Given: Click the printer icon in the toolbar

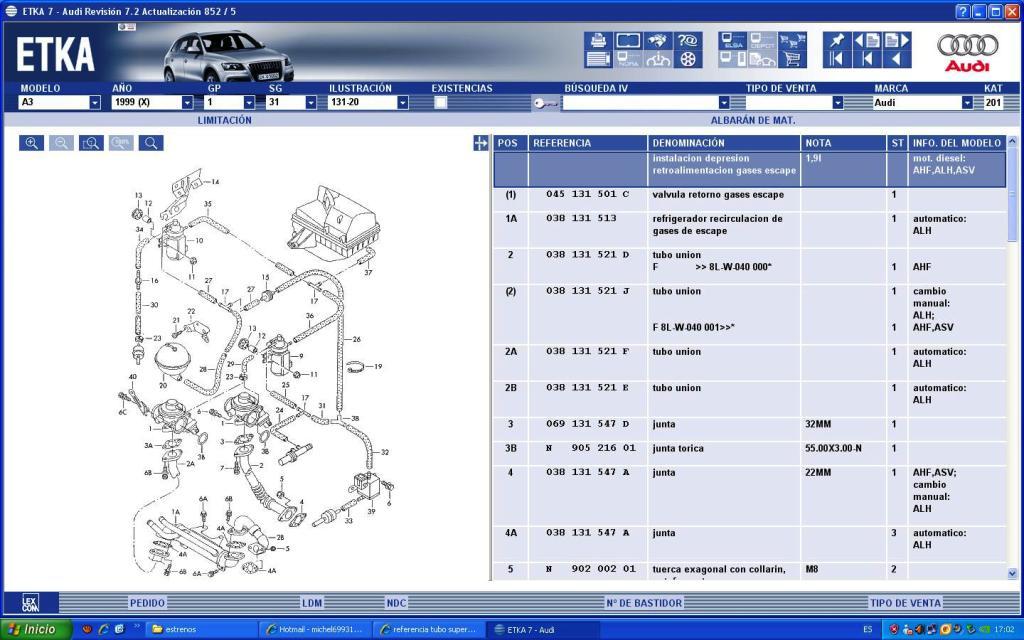Looking at the screenshot, I should pos(598,41).
